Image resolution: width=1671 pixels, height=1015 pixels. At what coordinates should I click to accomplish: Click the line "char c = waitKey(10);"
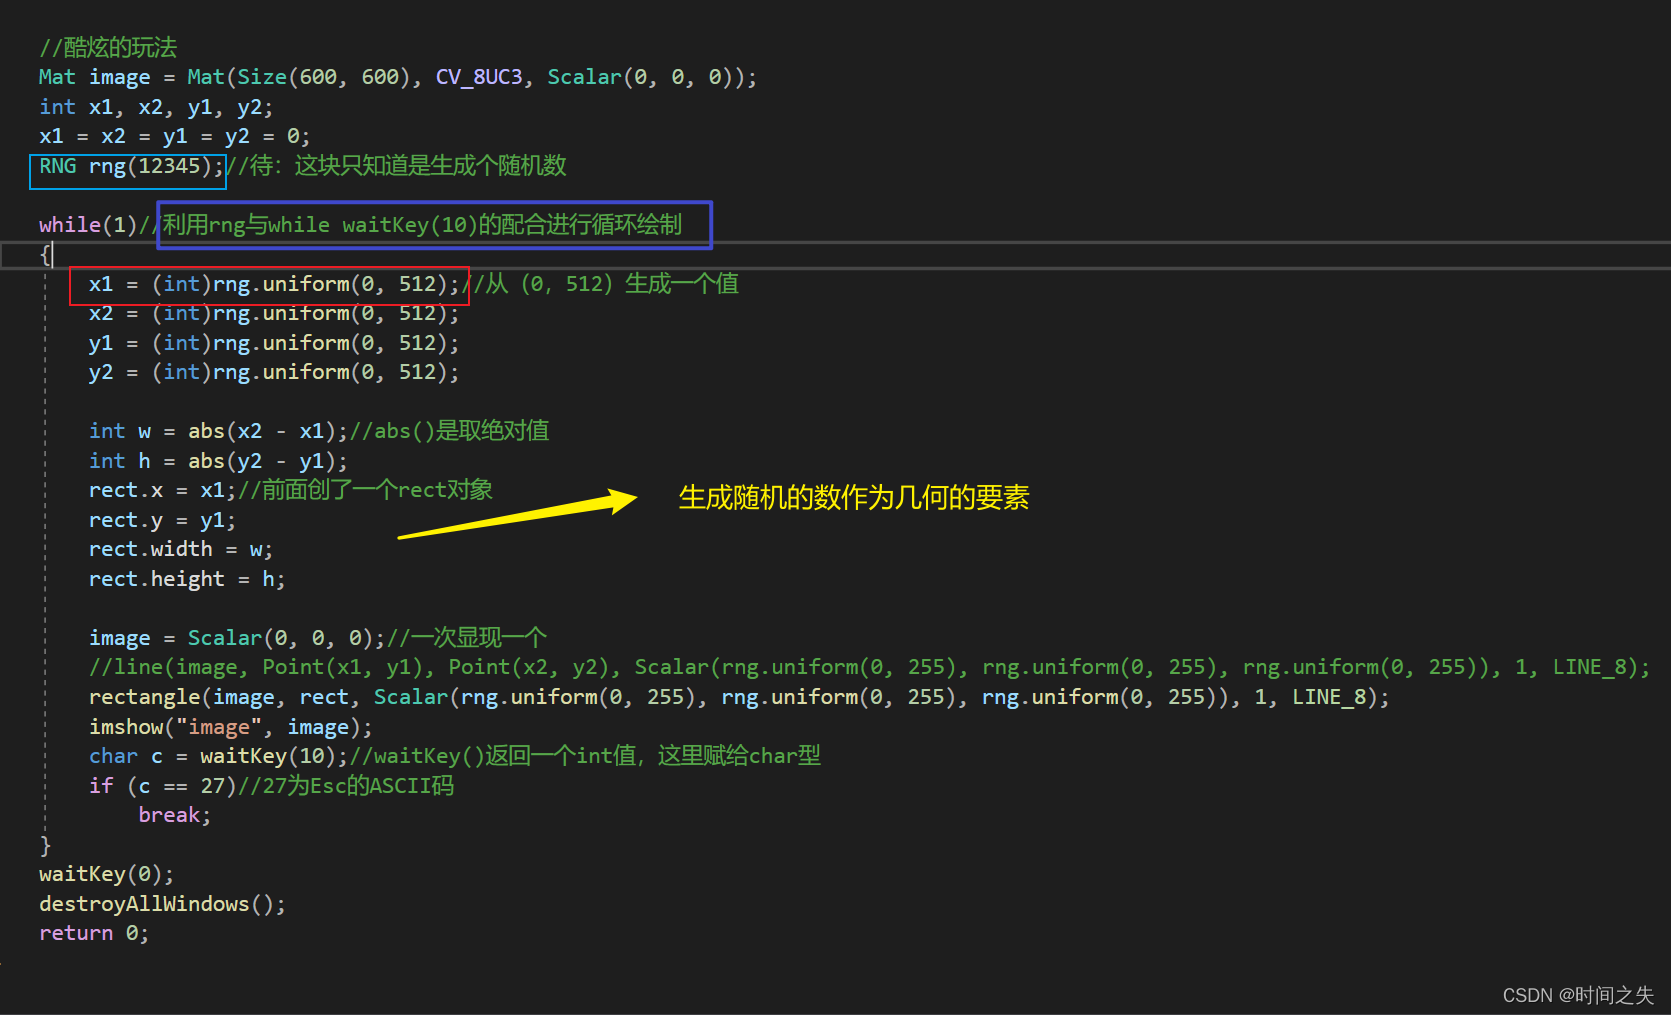coord(218,756)
